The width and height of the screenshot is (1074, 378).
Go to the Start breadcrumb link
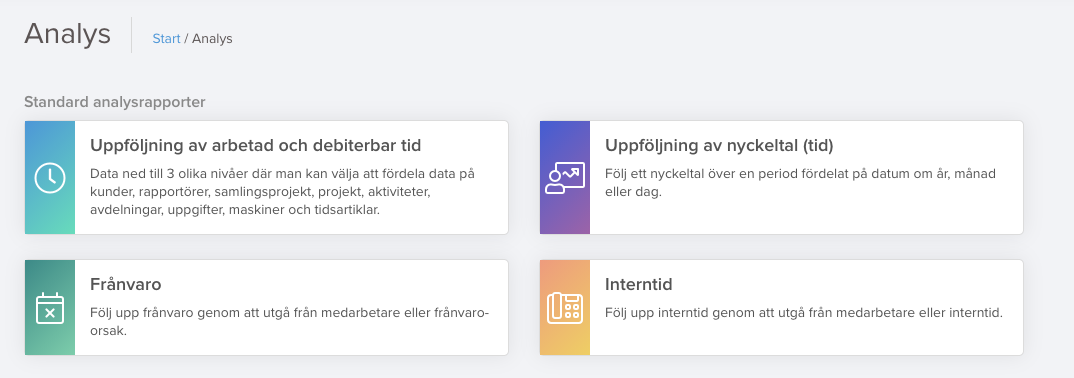[166, 38]
